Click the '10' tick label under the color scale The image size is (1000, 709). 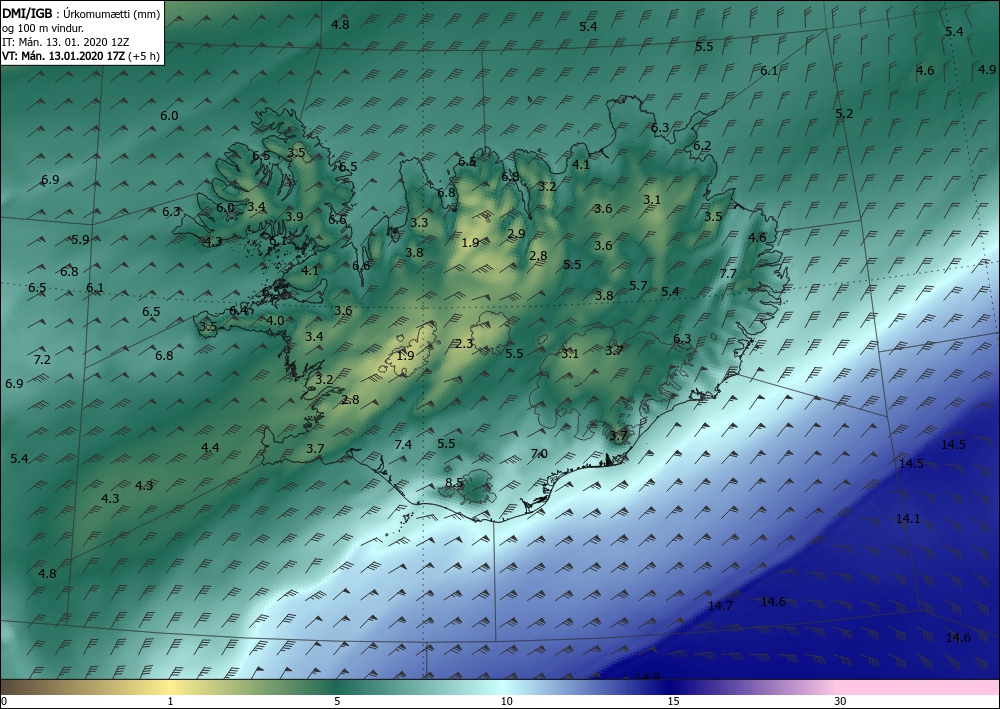[x=506, y=702]
